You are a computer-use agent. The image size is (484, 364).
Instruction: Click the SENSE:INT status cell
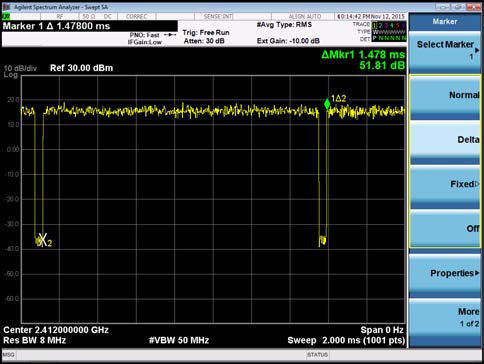[x=218, y=16]
